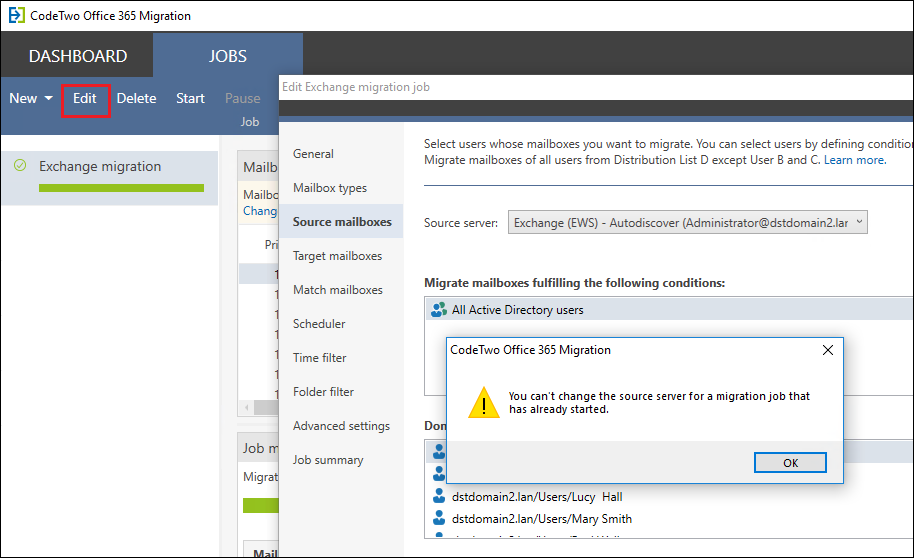The image size is (914, 558).
Task: Select All Active Directory users condition
Action: click(669, 310)
